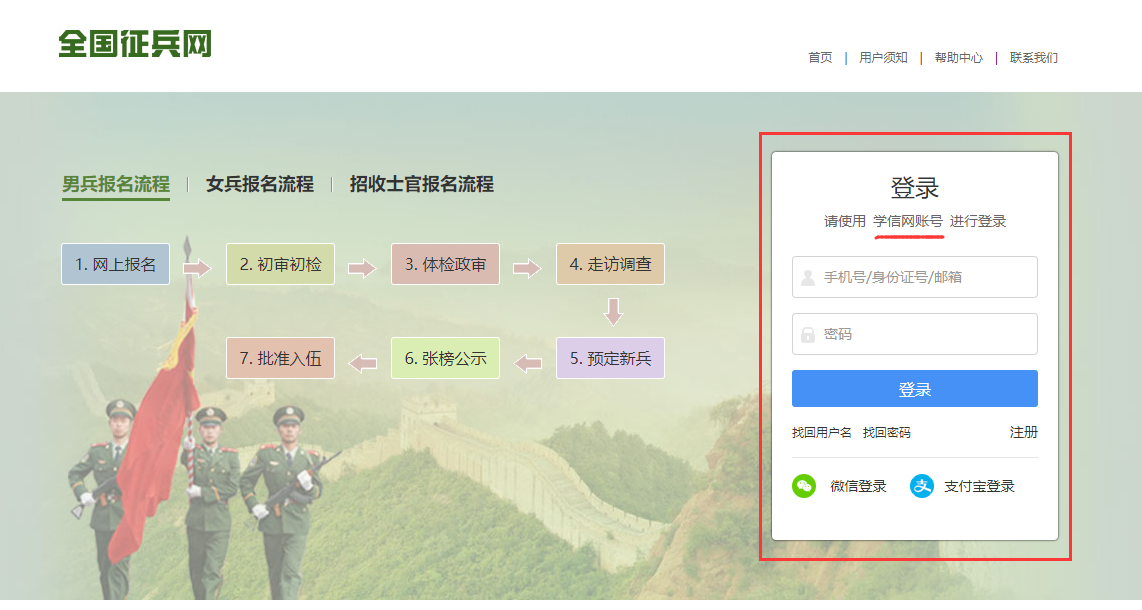Viewport: 1142px width, 610px height.
Task: Open the 招收士官报名流程 tab
Action: (421, 184)
